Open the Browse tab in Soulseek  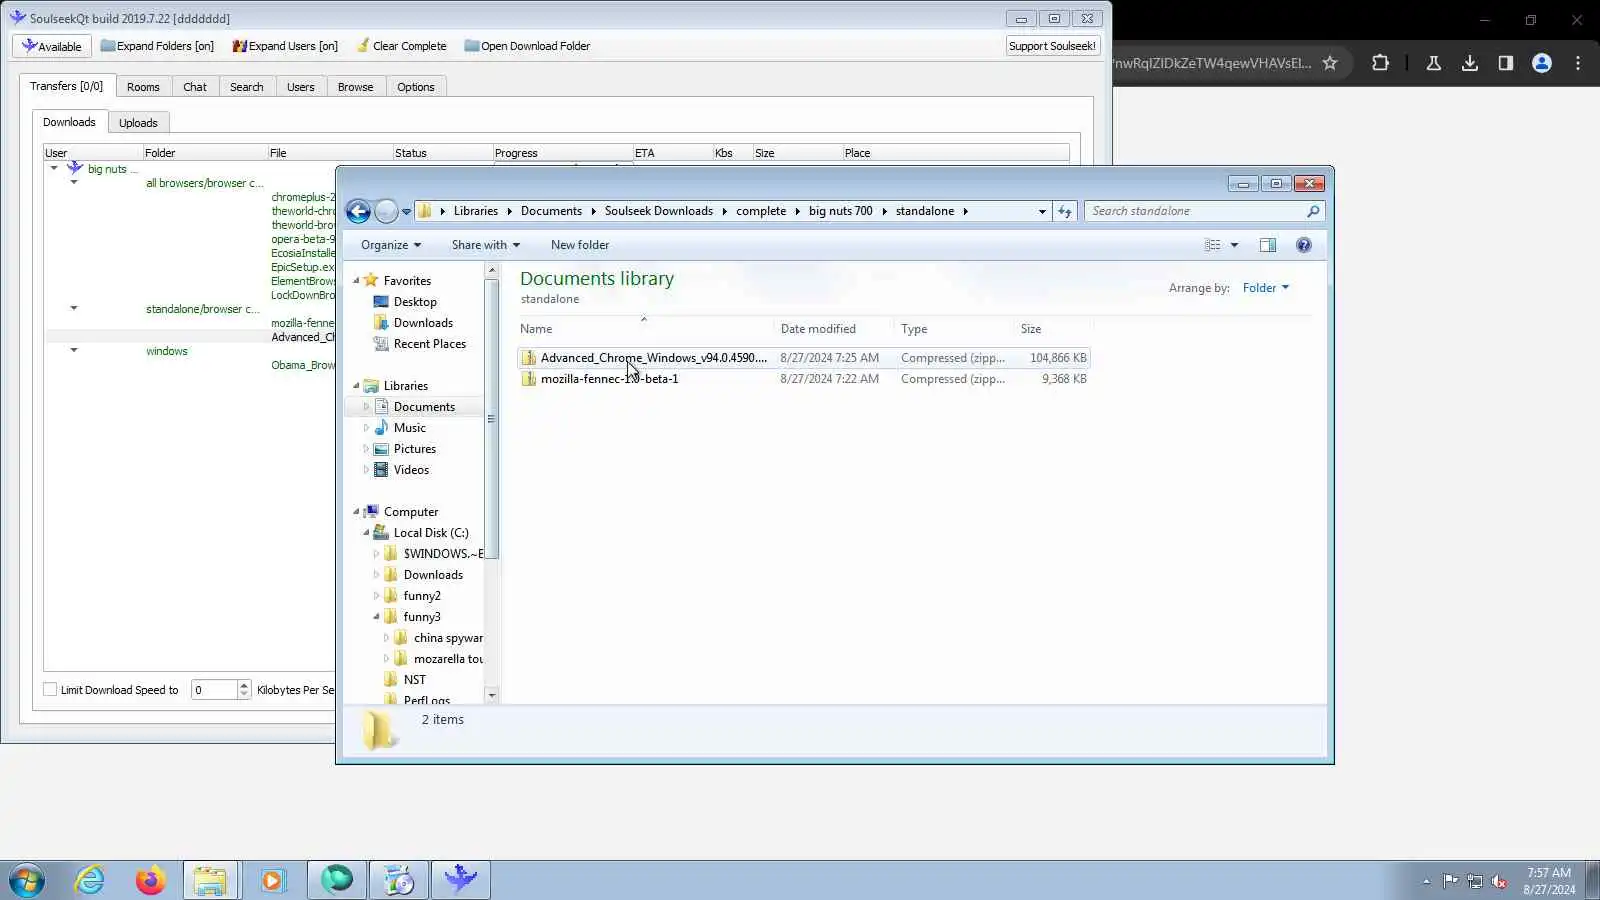coord(355,87)
